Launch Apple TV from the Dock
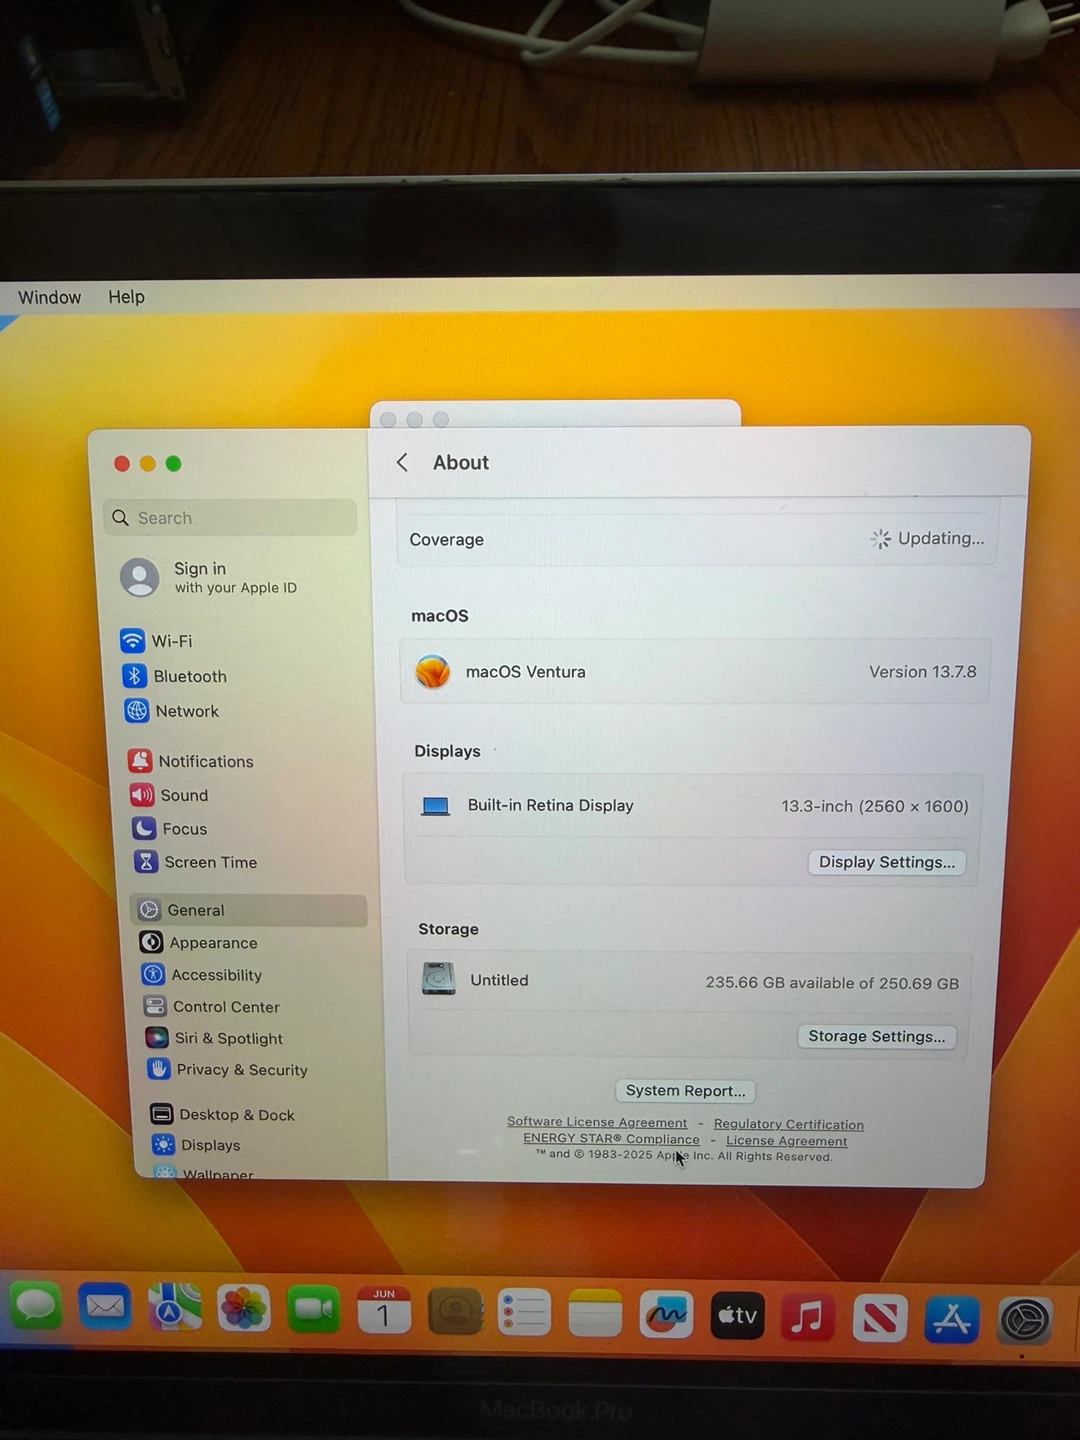Image resolution: width=1080 pixels, height=1440 pixels. click(737, 1316)
